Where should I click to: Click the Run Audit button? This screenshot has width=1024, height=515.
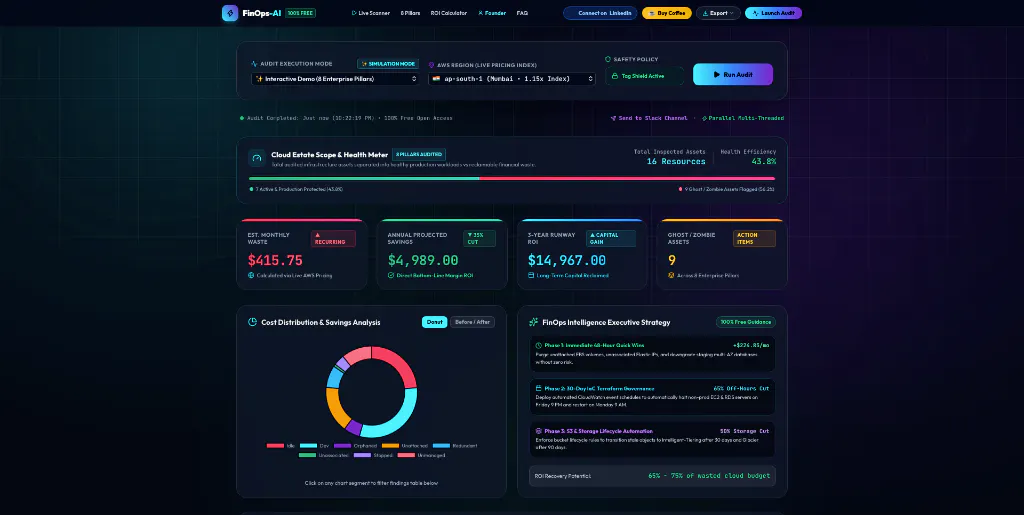[733, 74]
